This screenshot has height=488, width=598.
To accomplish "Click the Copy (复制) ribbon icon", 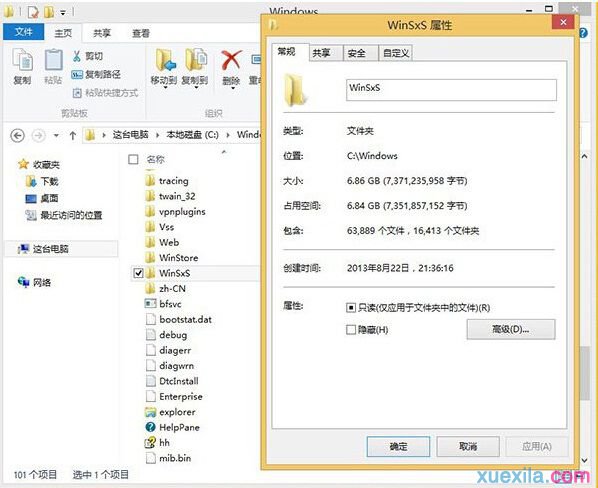I will click(23, 61).
